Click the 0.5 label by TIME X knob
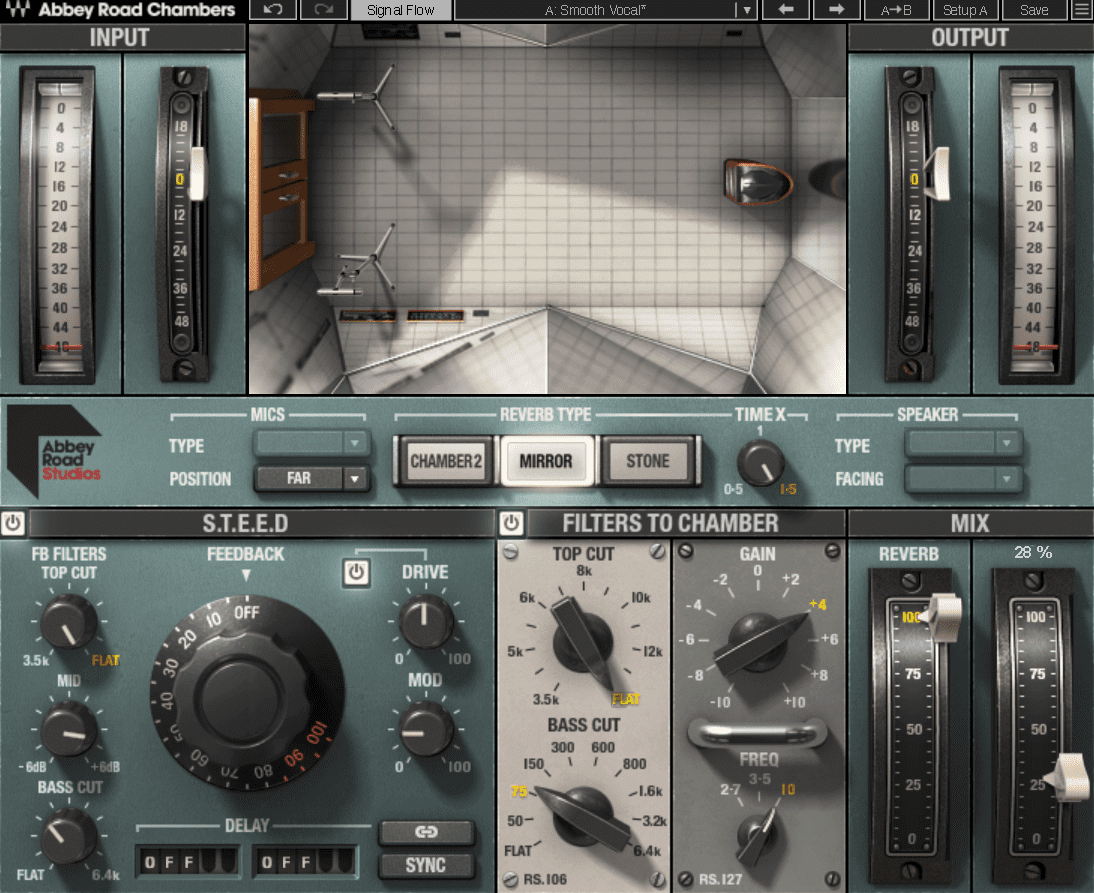Viewport: 1094px width, 893px height. 733,489
